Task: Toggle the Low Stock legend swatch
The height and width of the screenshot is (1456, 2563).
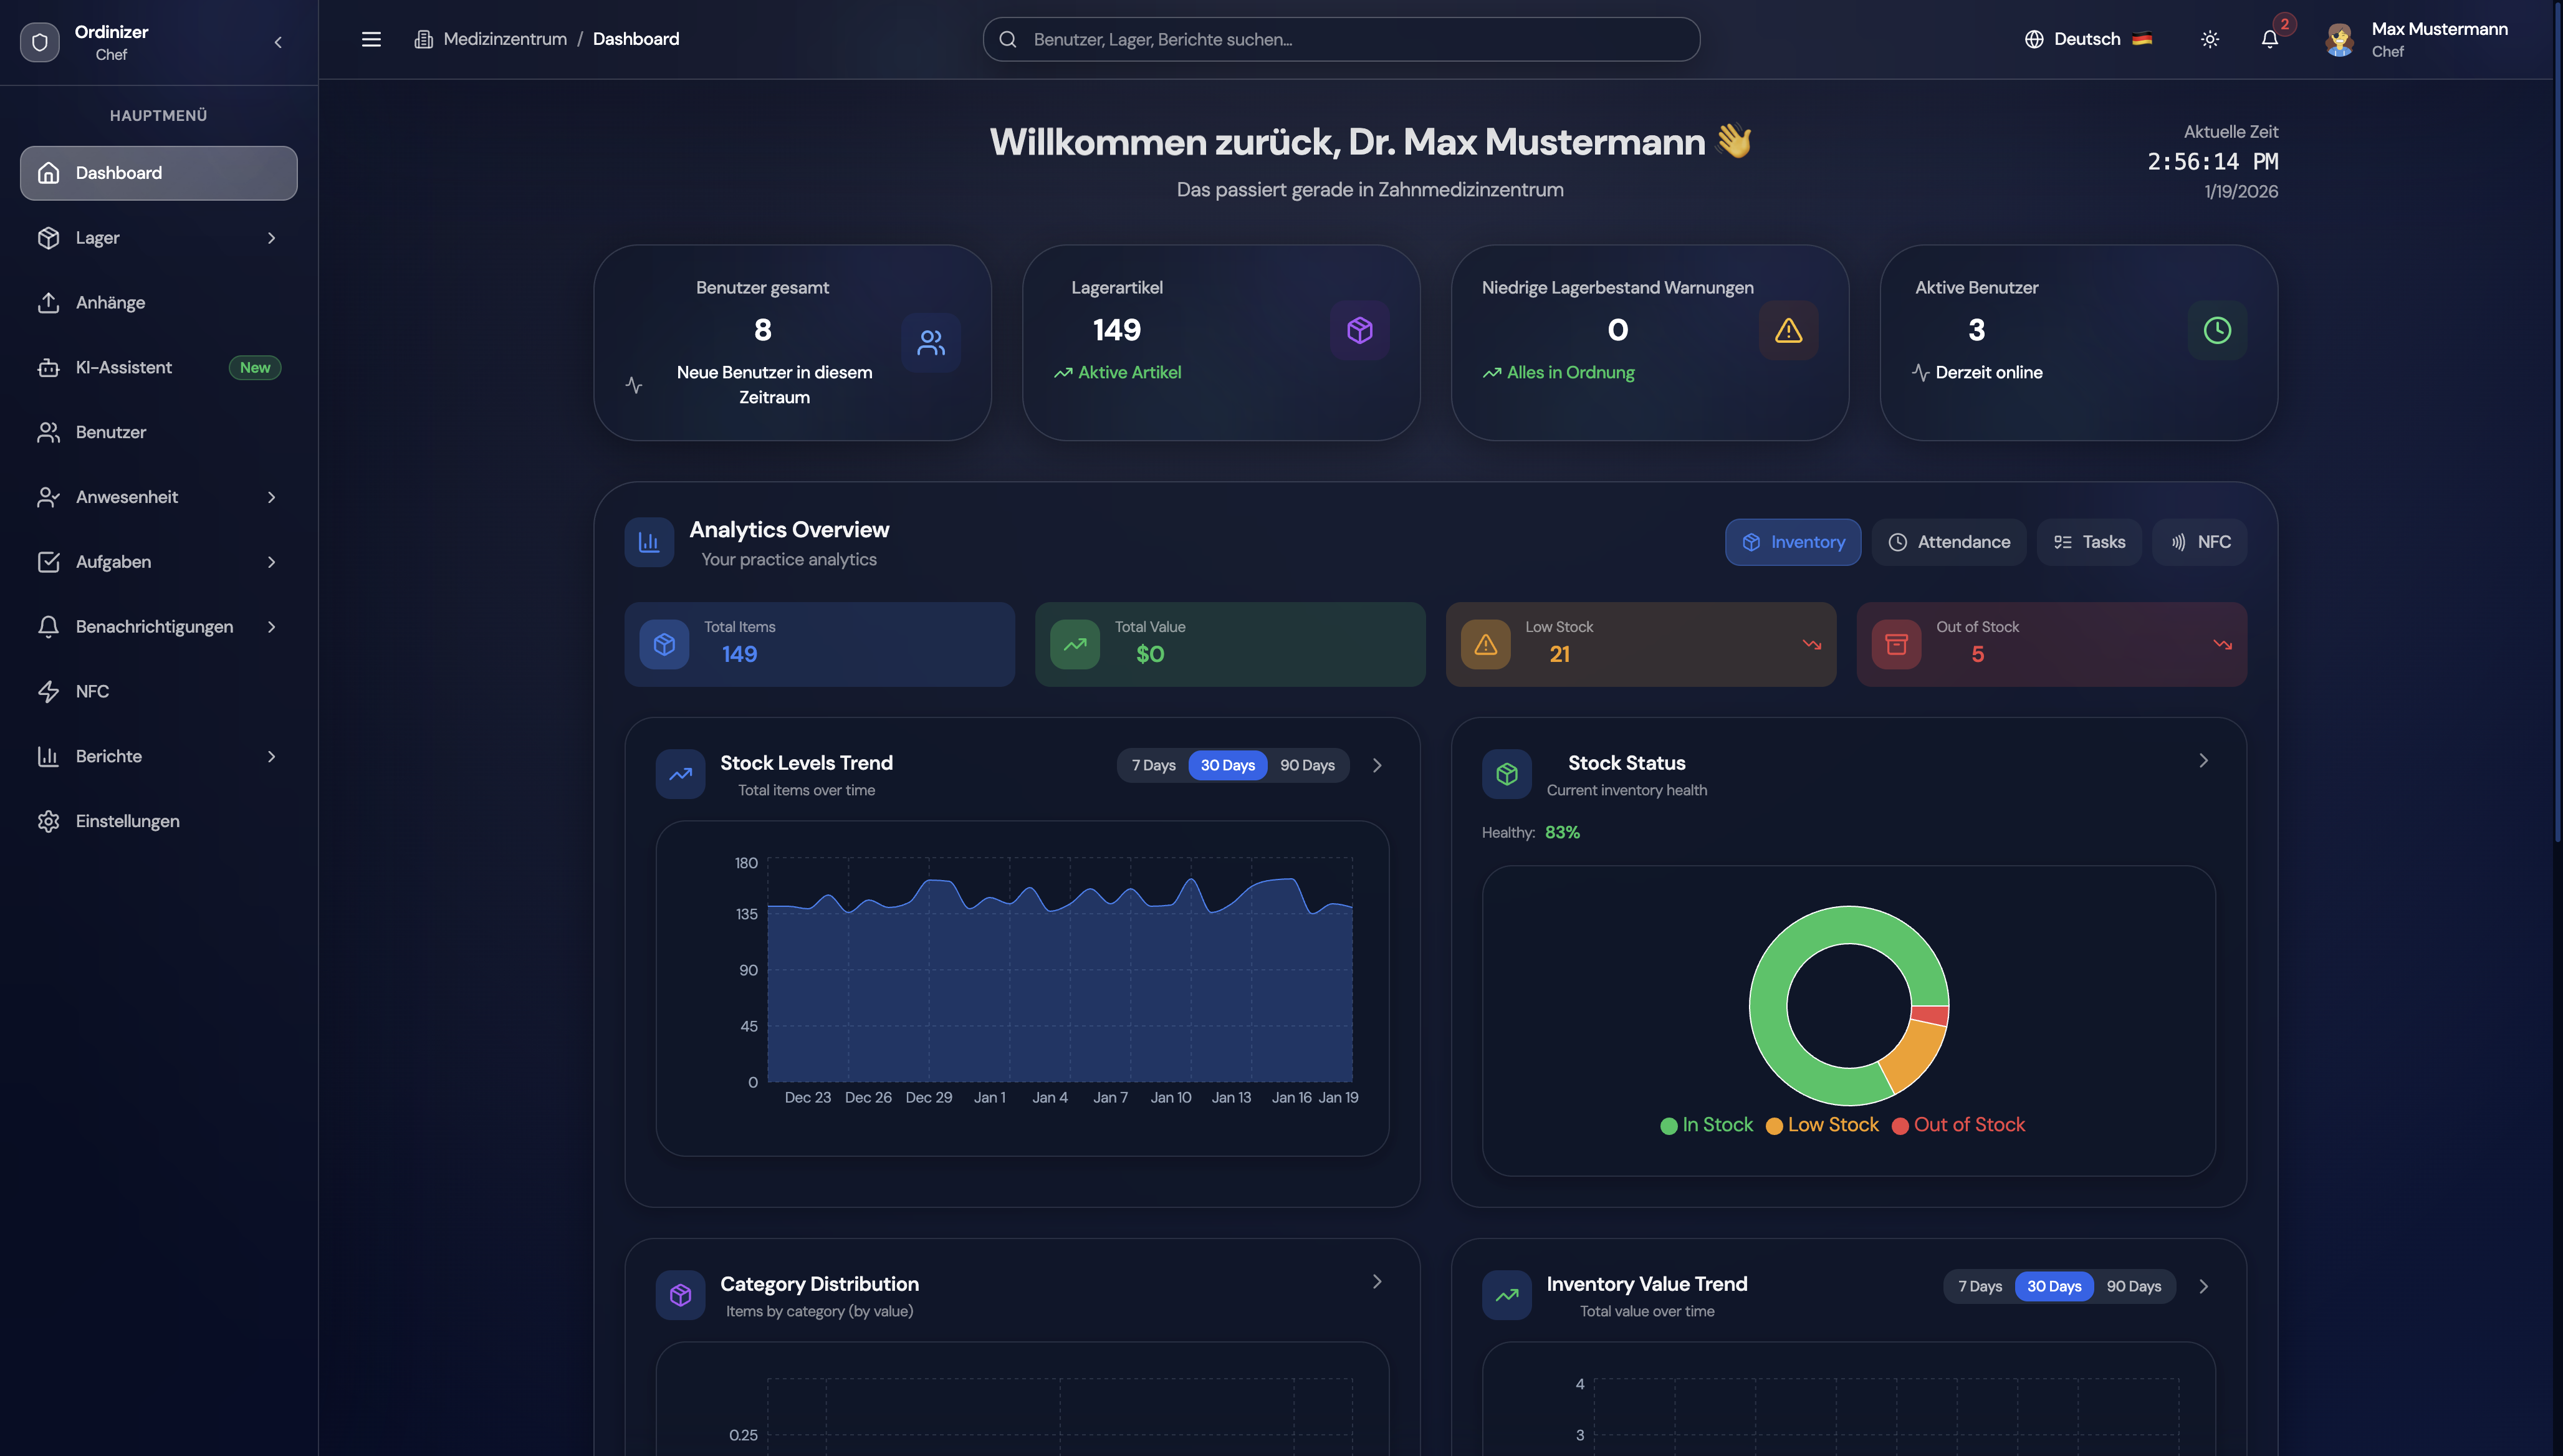Action: coord(1774,1126)
